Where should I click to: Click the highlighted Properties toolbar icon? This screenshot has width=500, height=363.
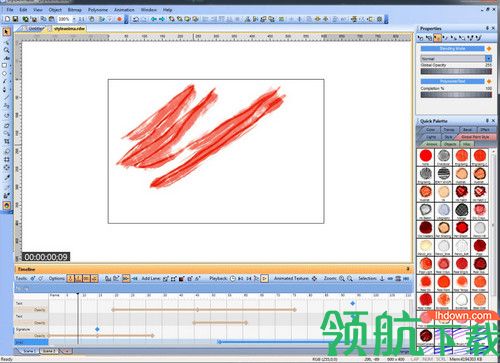438,38
